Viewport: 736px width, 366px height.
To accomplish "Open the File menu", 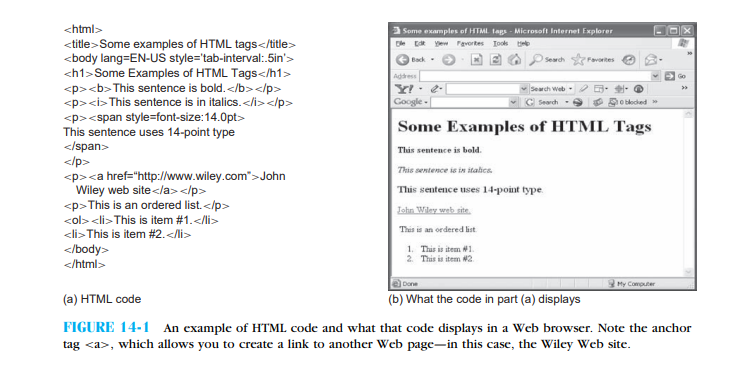I will pyautogui.click(x=400, y=43).
